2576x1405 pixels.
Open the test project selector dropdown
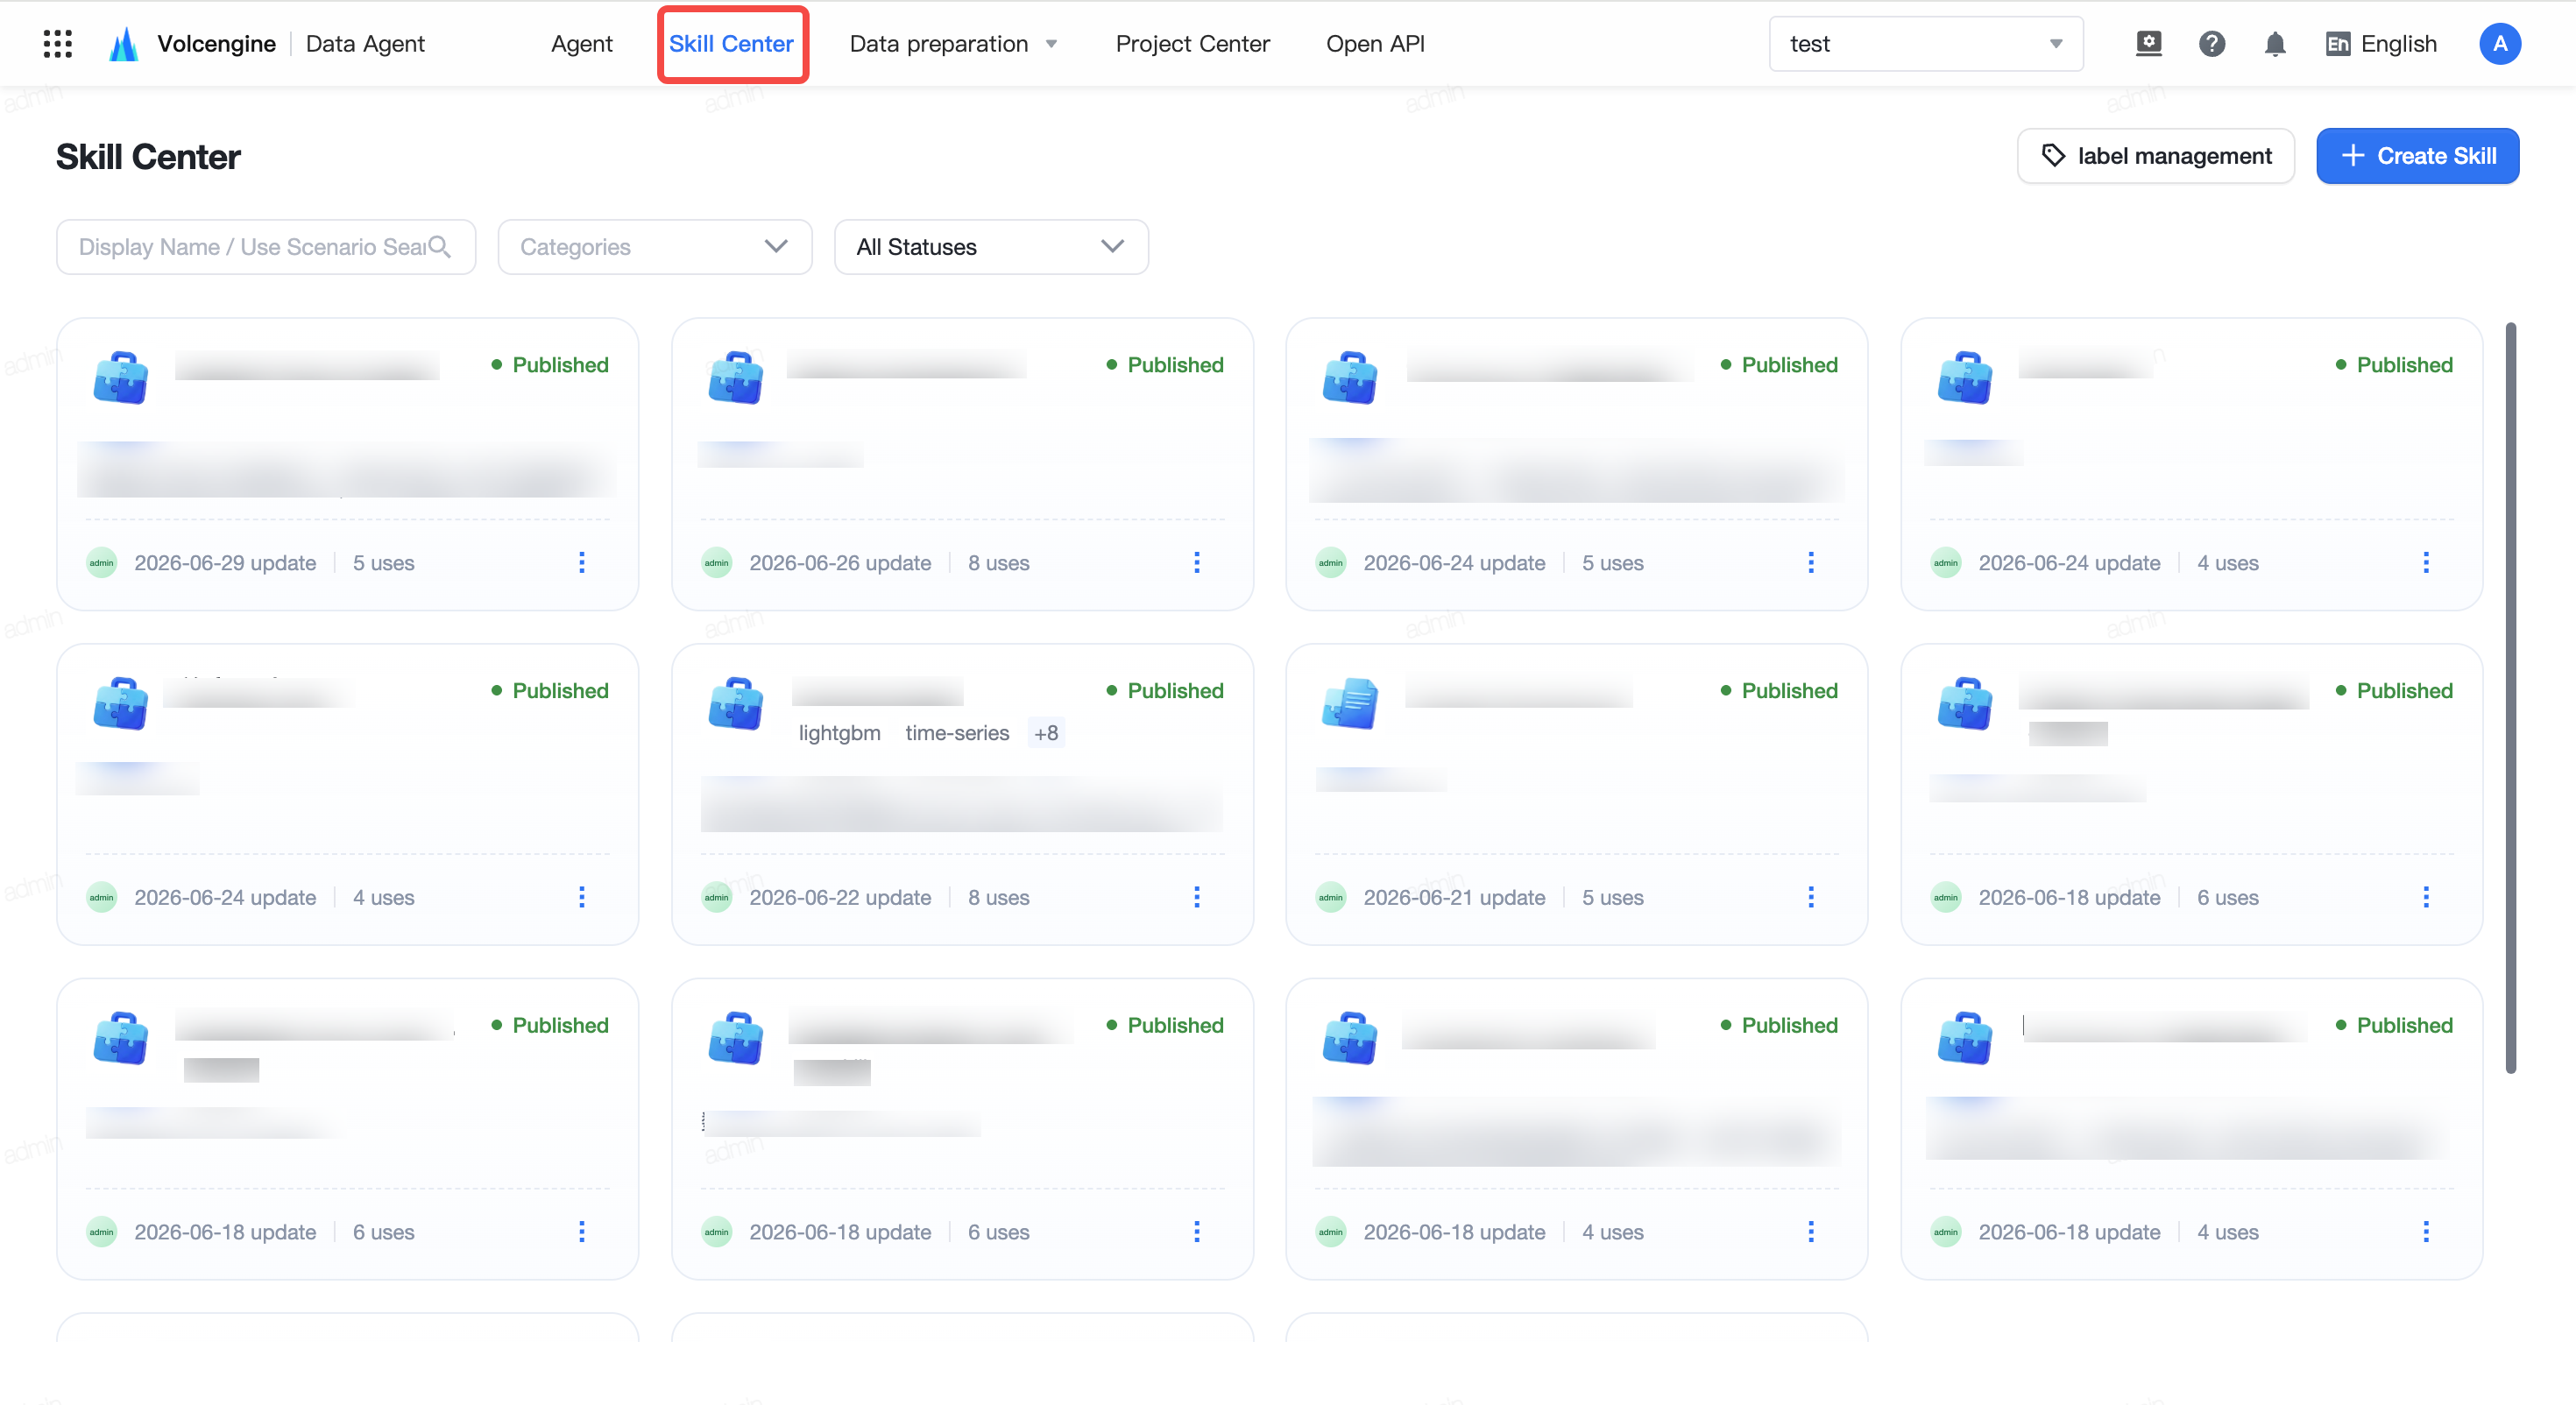1926,44
